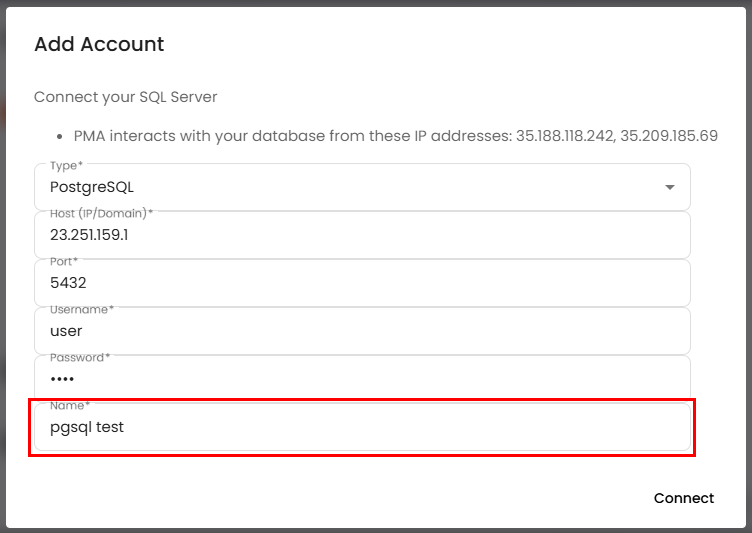
Task: Click into the Username field with 'user'
Action: tap(362, 331)
